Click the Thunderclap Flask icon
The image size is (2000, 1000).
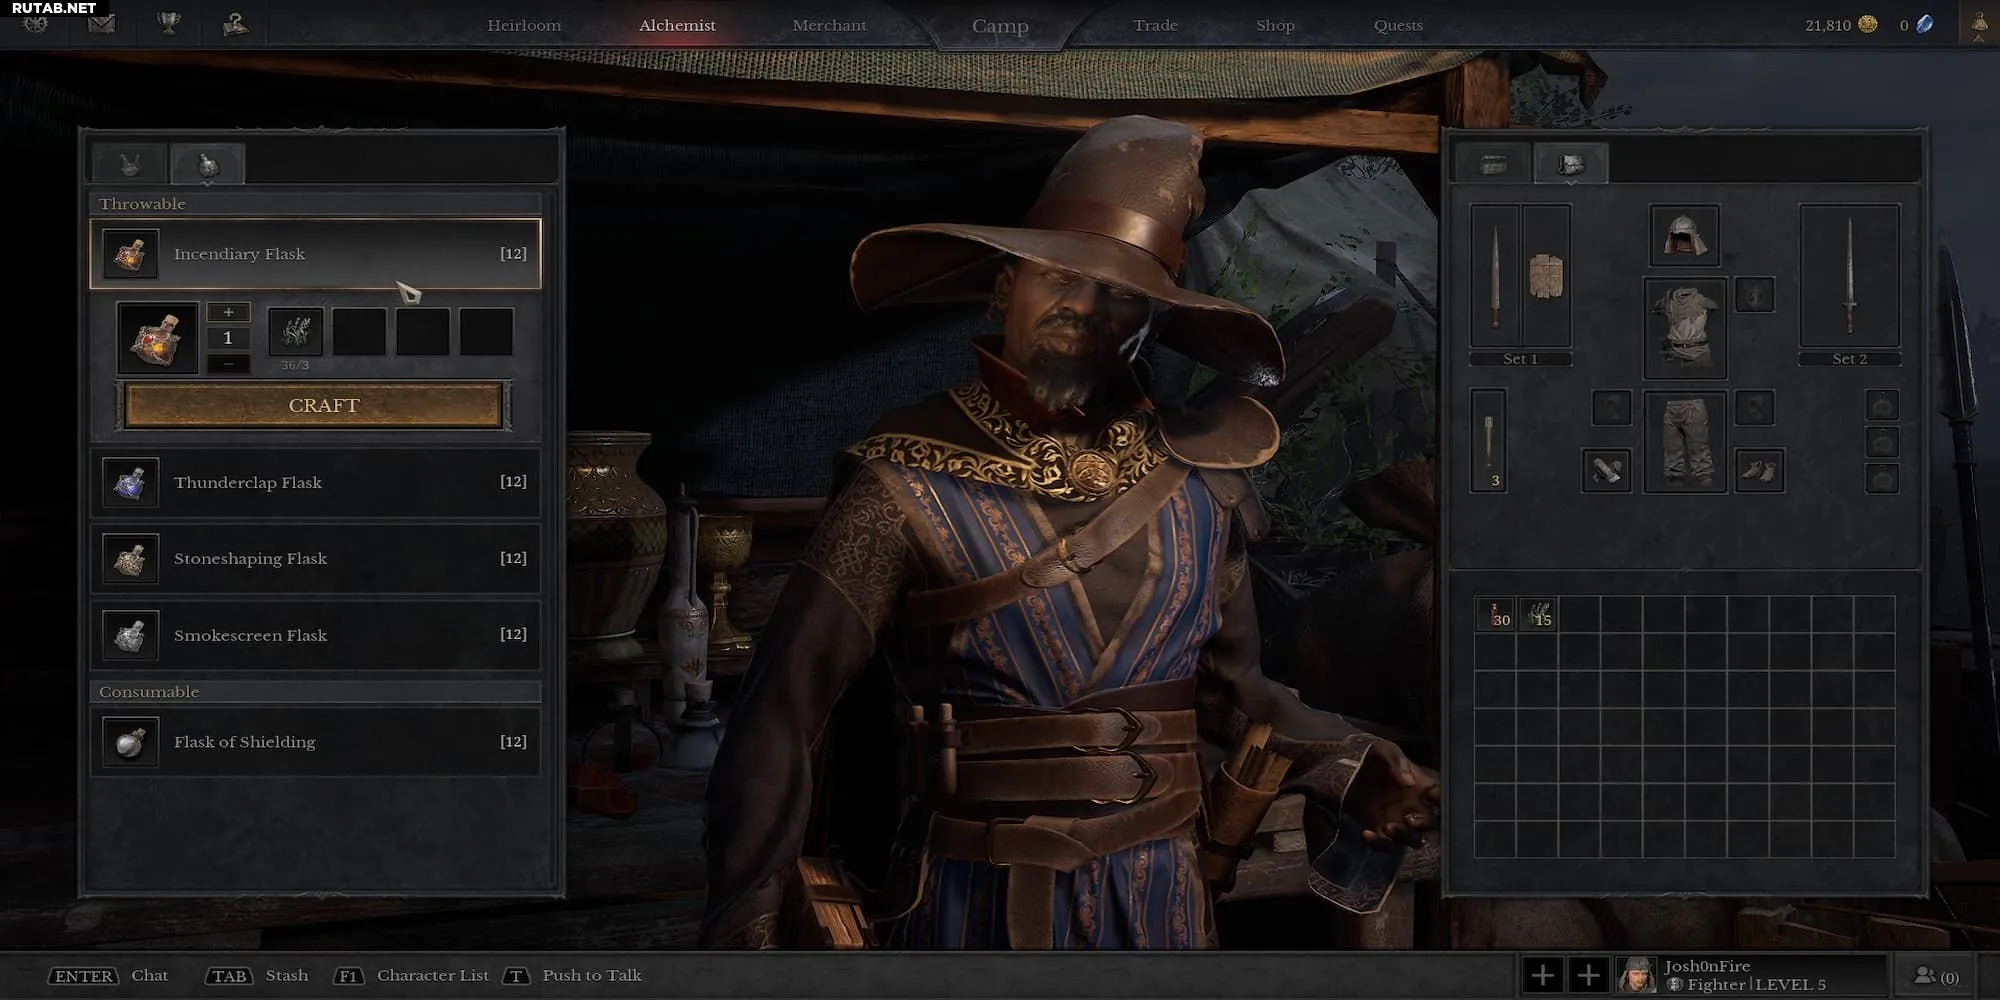click(x=130, y=482)
